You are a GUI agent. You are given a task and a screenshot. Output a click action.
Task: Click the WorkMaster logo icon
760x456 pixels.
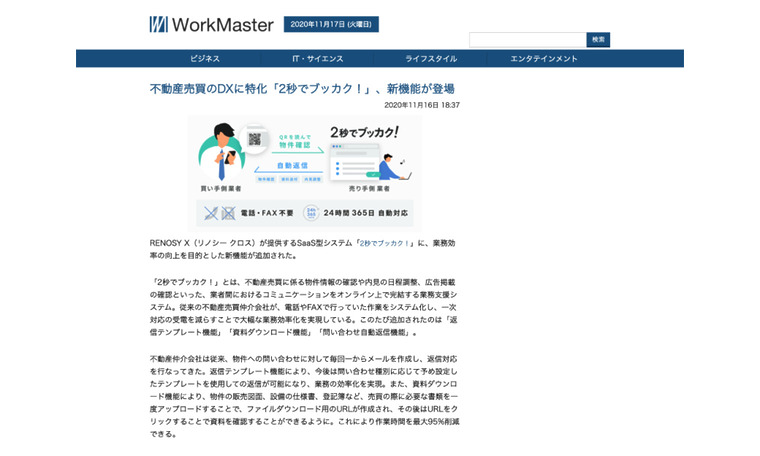point(159,24)
